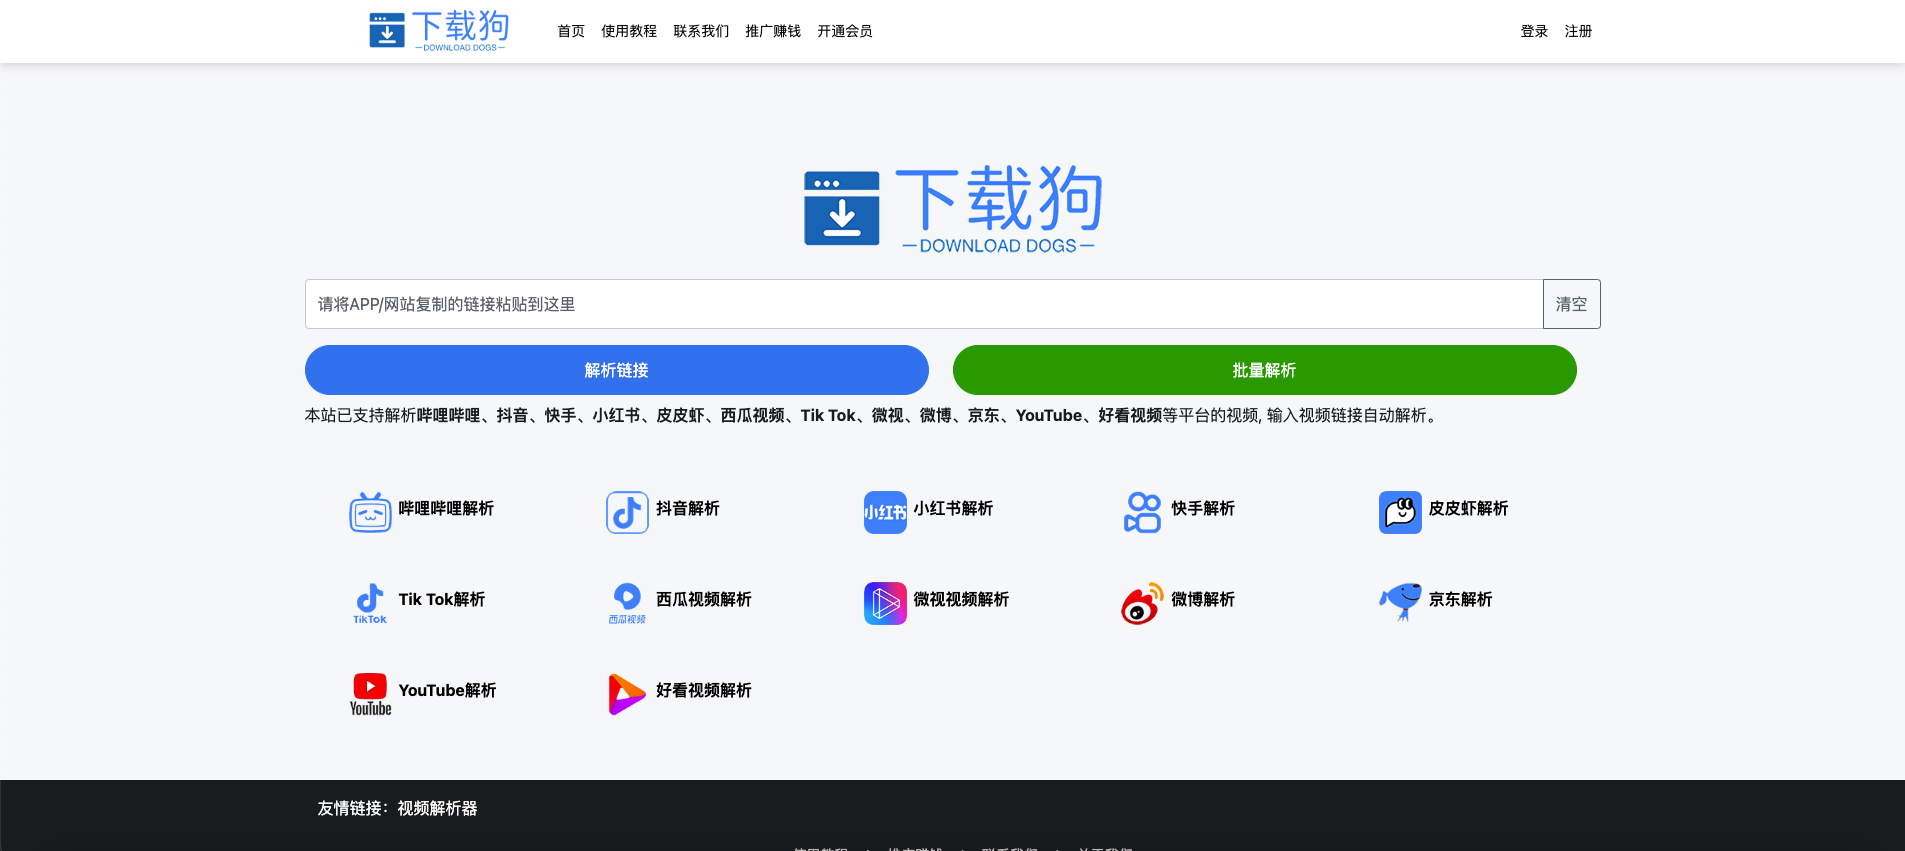The height and width of the screenshot is (851, 1905).
Task: Click the Bilibili TV icon
Action: click(x=370, y=512)
